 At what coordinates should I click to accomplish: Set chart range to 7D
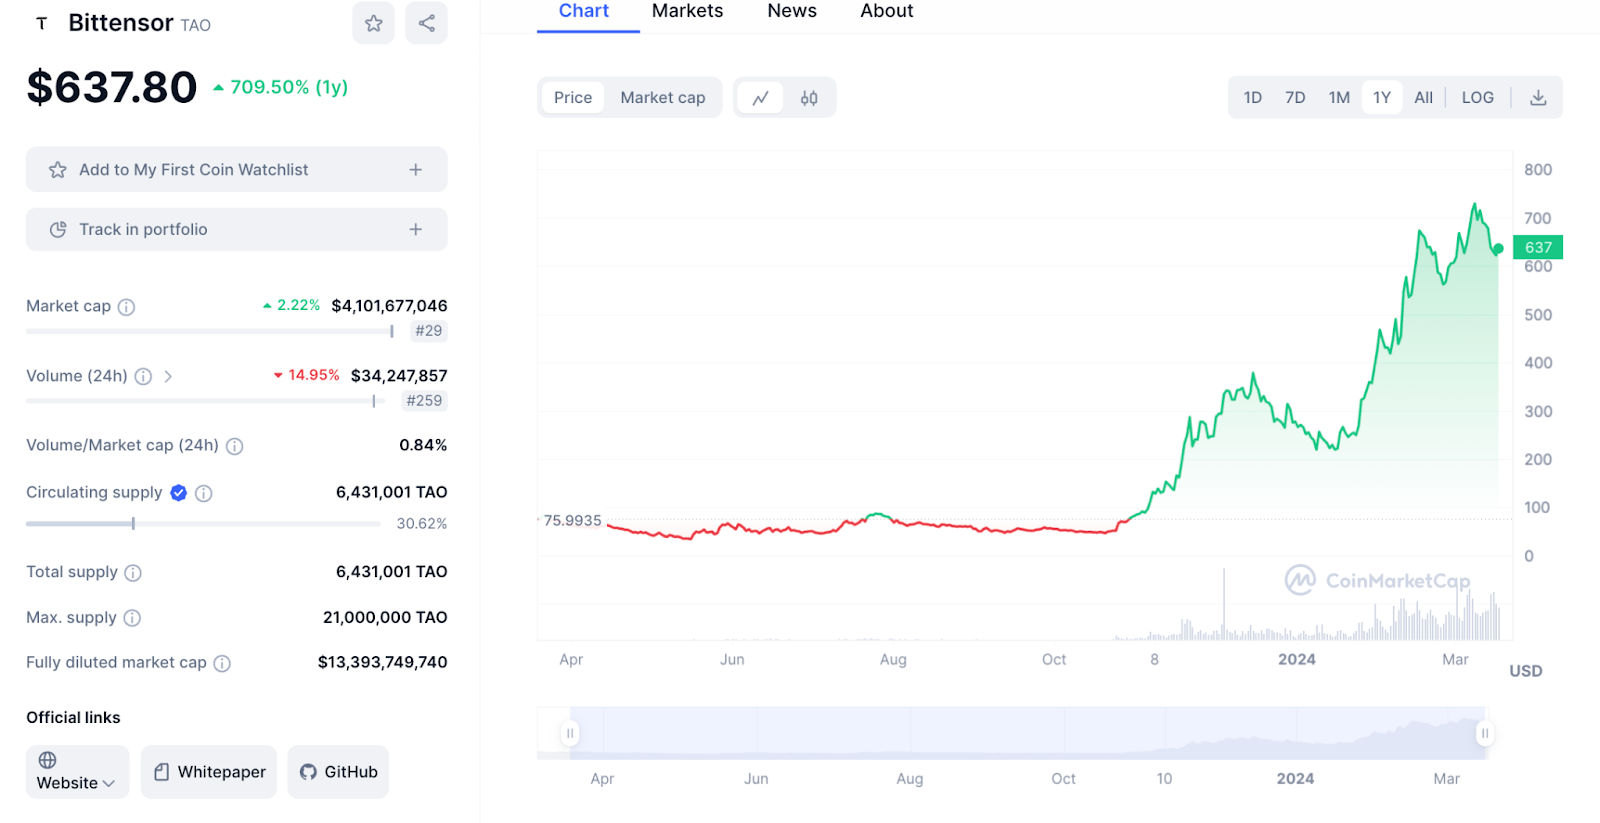click(x=1295, y=98)
